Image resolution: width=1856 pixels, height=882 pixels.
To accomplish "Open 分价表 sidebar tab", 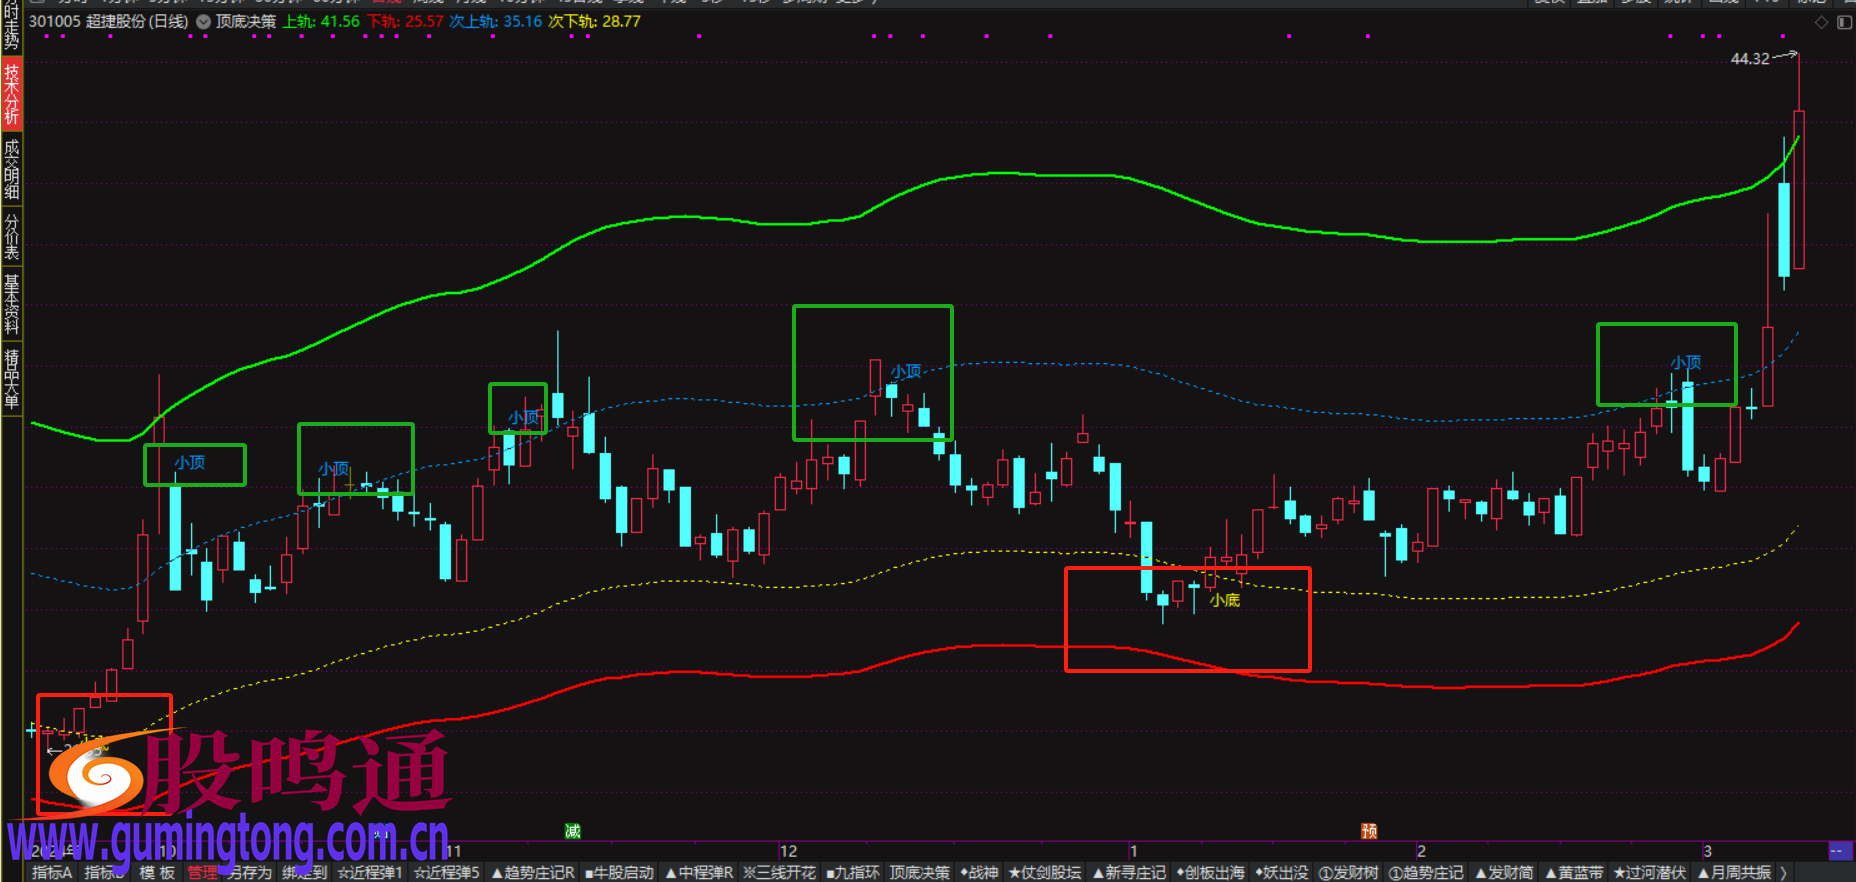I will click(11, 237).
